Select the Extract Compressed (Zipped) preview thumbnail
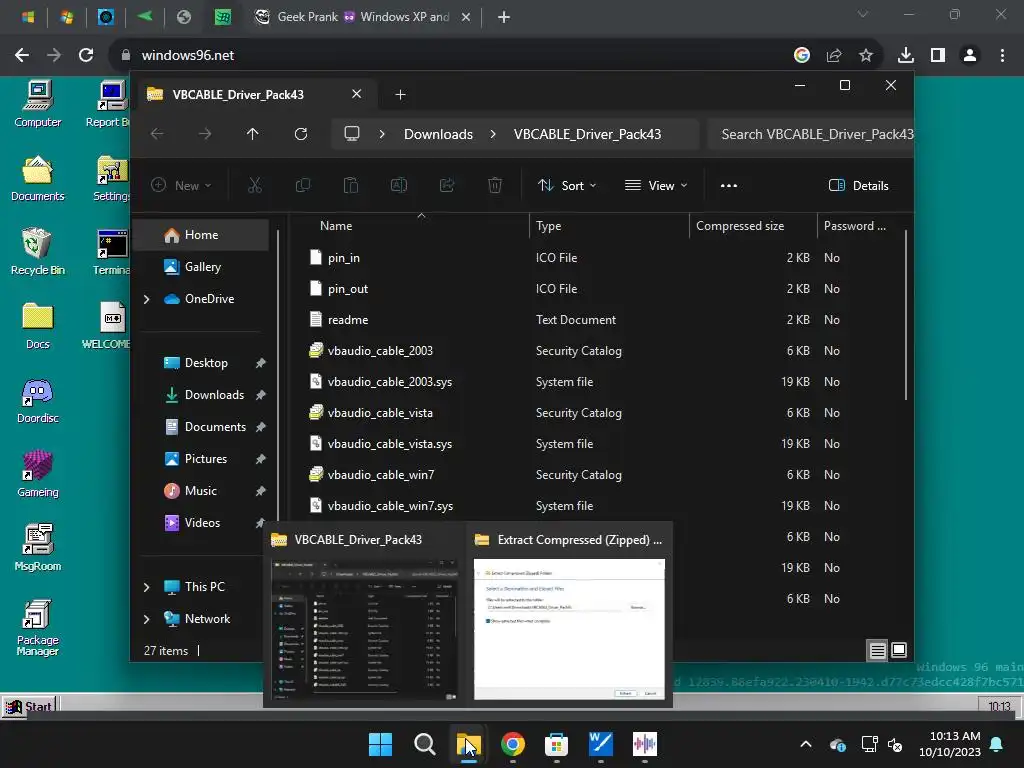This screenshot has height=768, width=1024. click(569, 630)
